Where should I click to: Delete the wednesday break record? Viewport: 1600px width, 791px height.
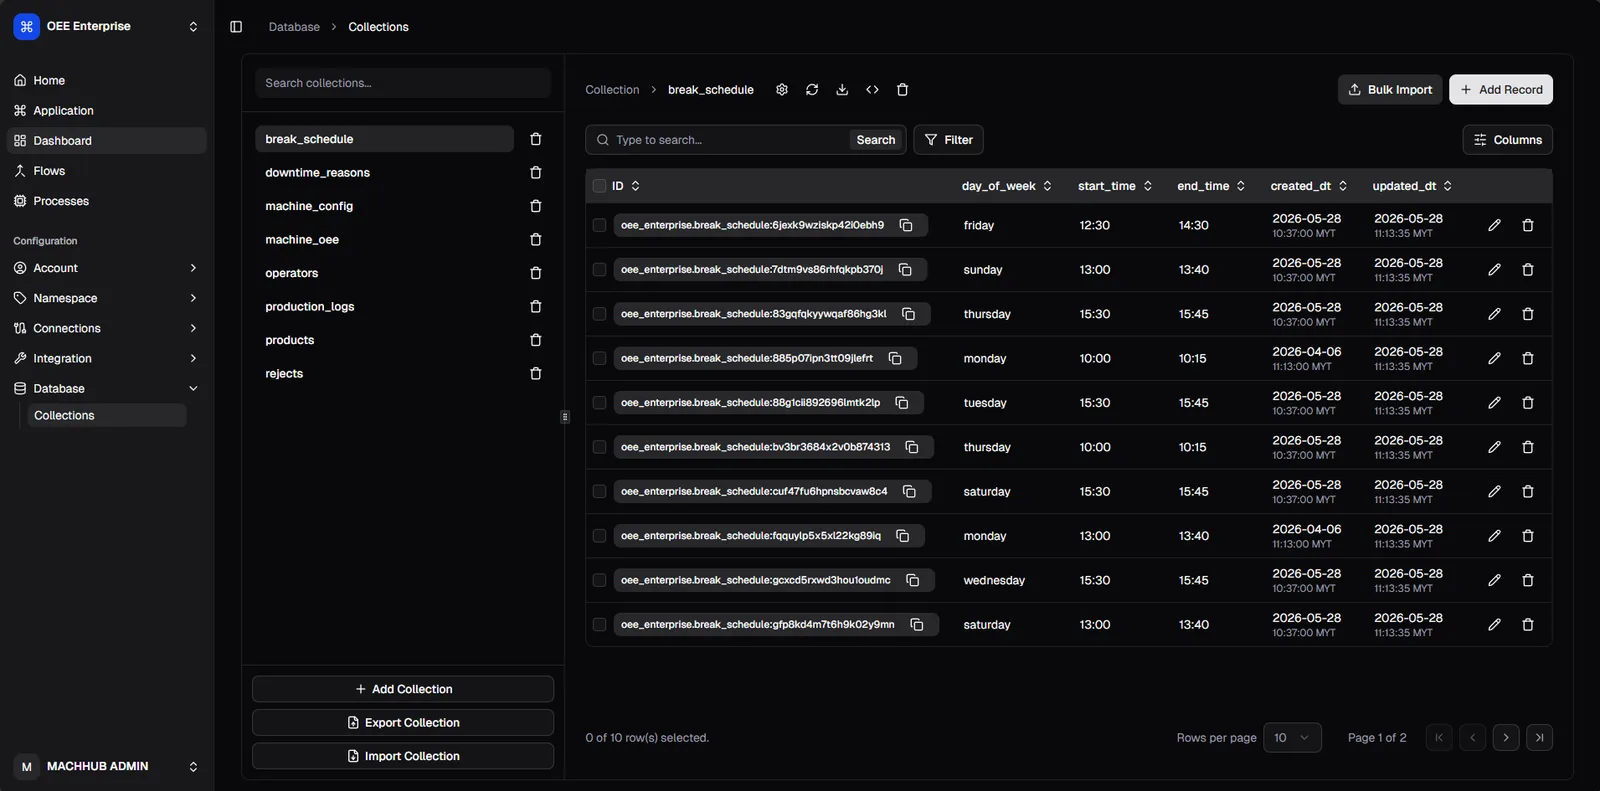pos(1528,580)
